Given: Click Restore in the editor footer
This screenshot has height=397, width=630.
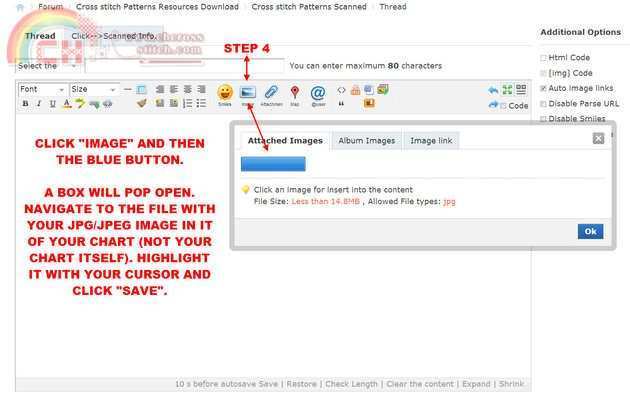Looking at the screenshot, I should tap(301, 384).
